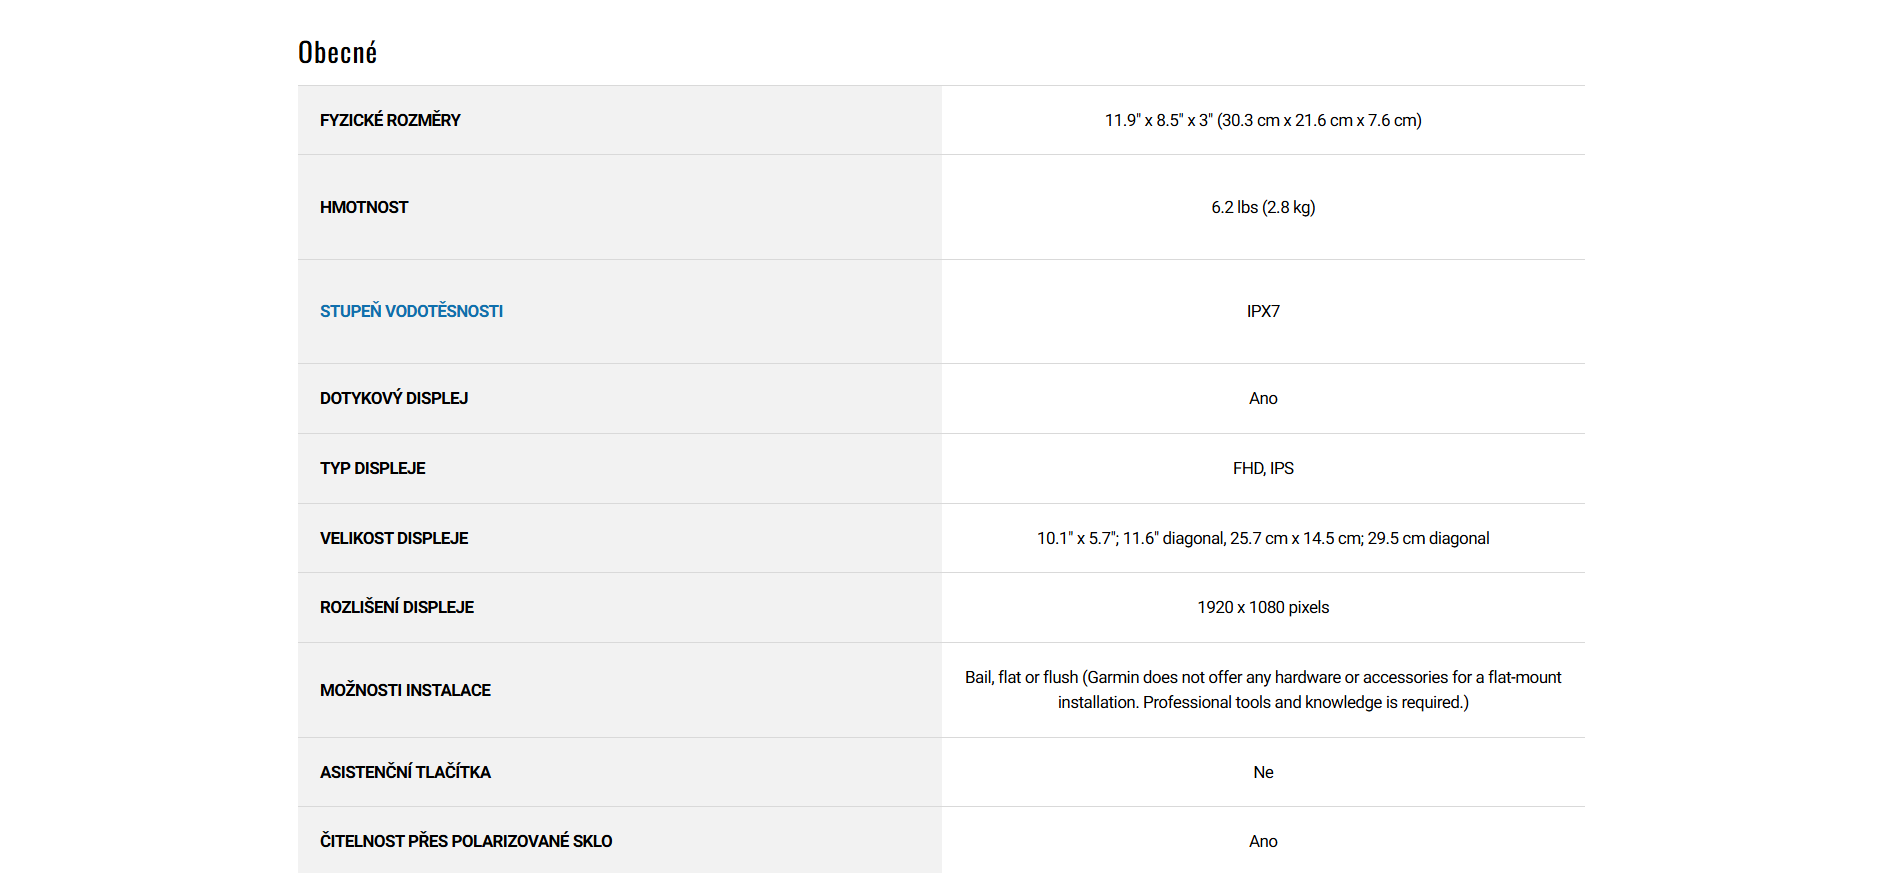Click the Asistenční tlačítka row label
This screenshot has height=873, width=1887.
point(405,772)
